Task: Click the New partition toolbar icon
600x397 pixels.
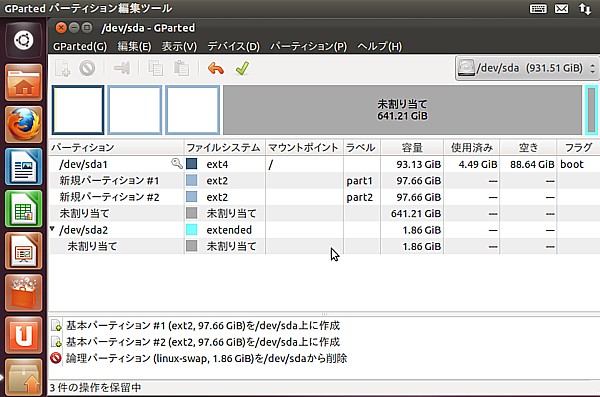Action: 62,69
